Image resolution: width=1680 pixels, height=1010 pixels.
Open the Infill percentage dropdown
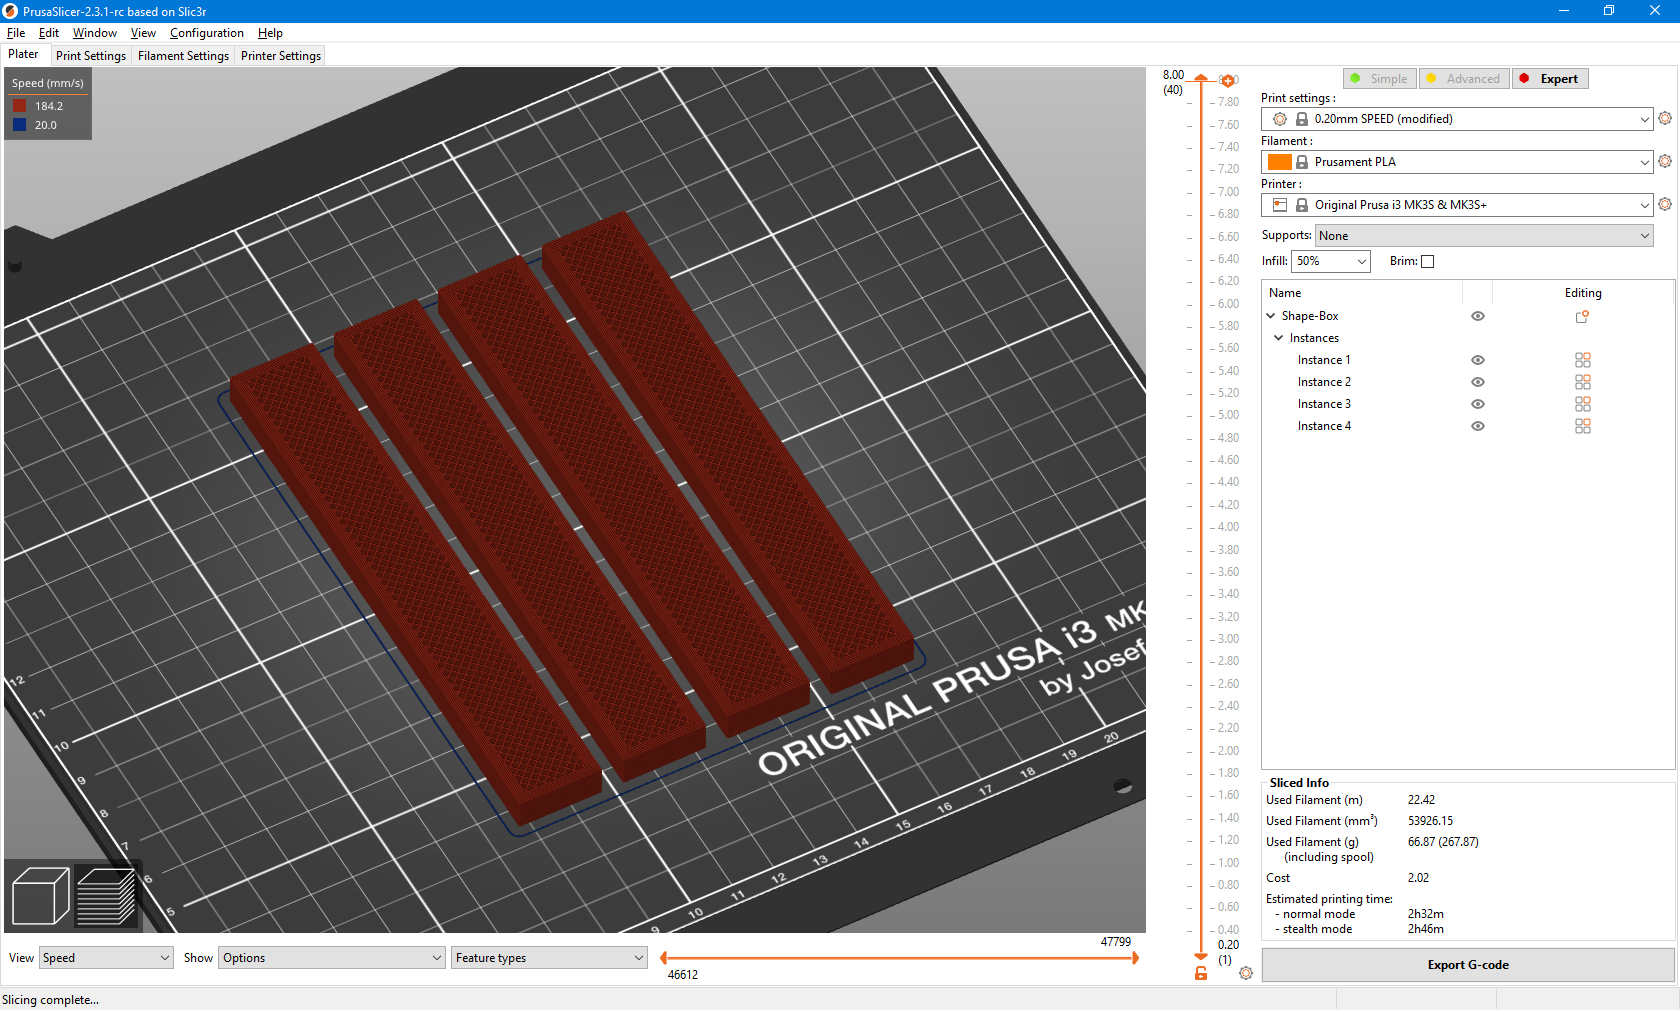tap(1330, 261)
